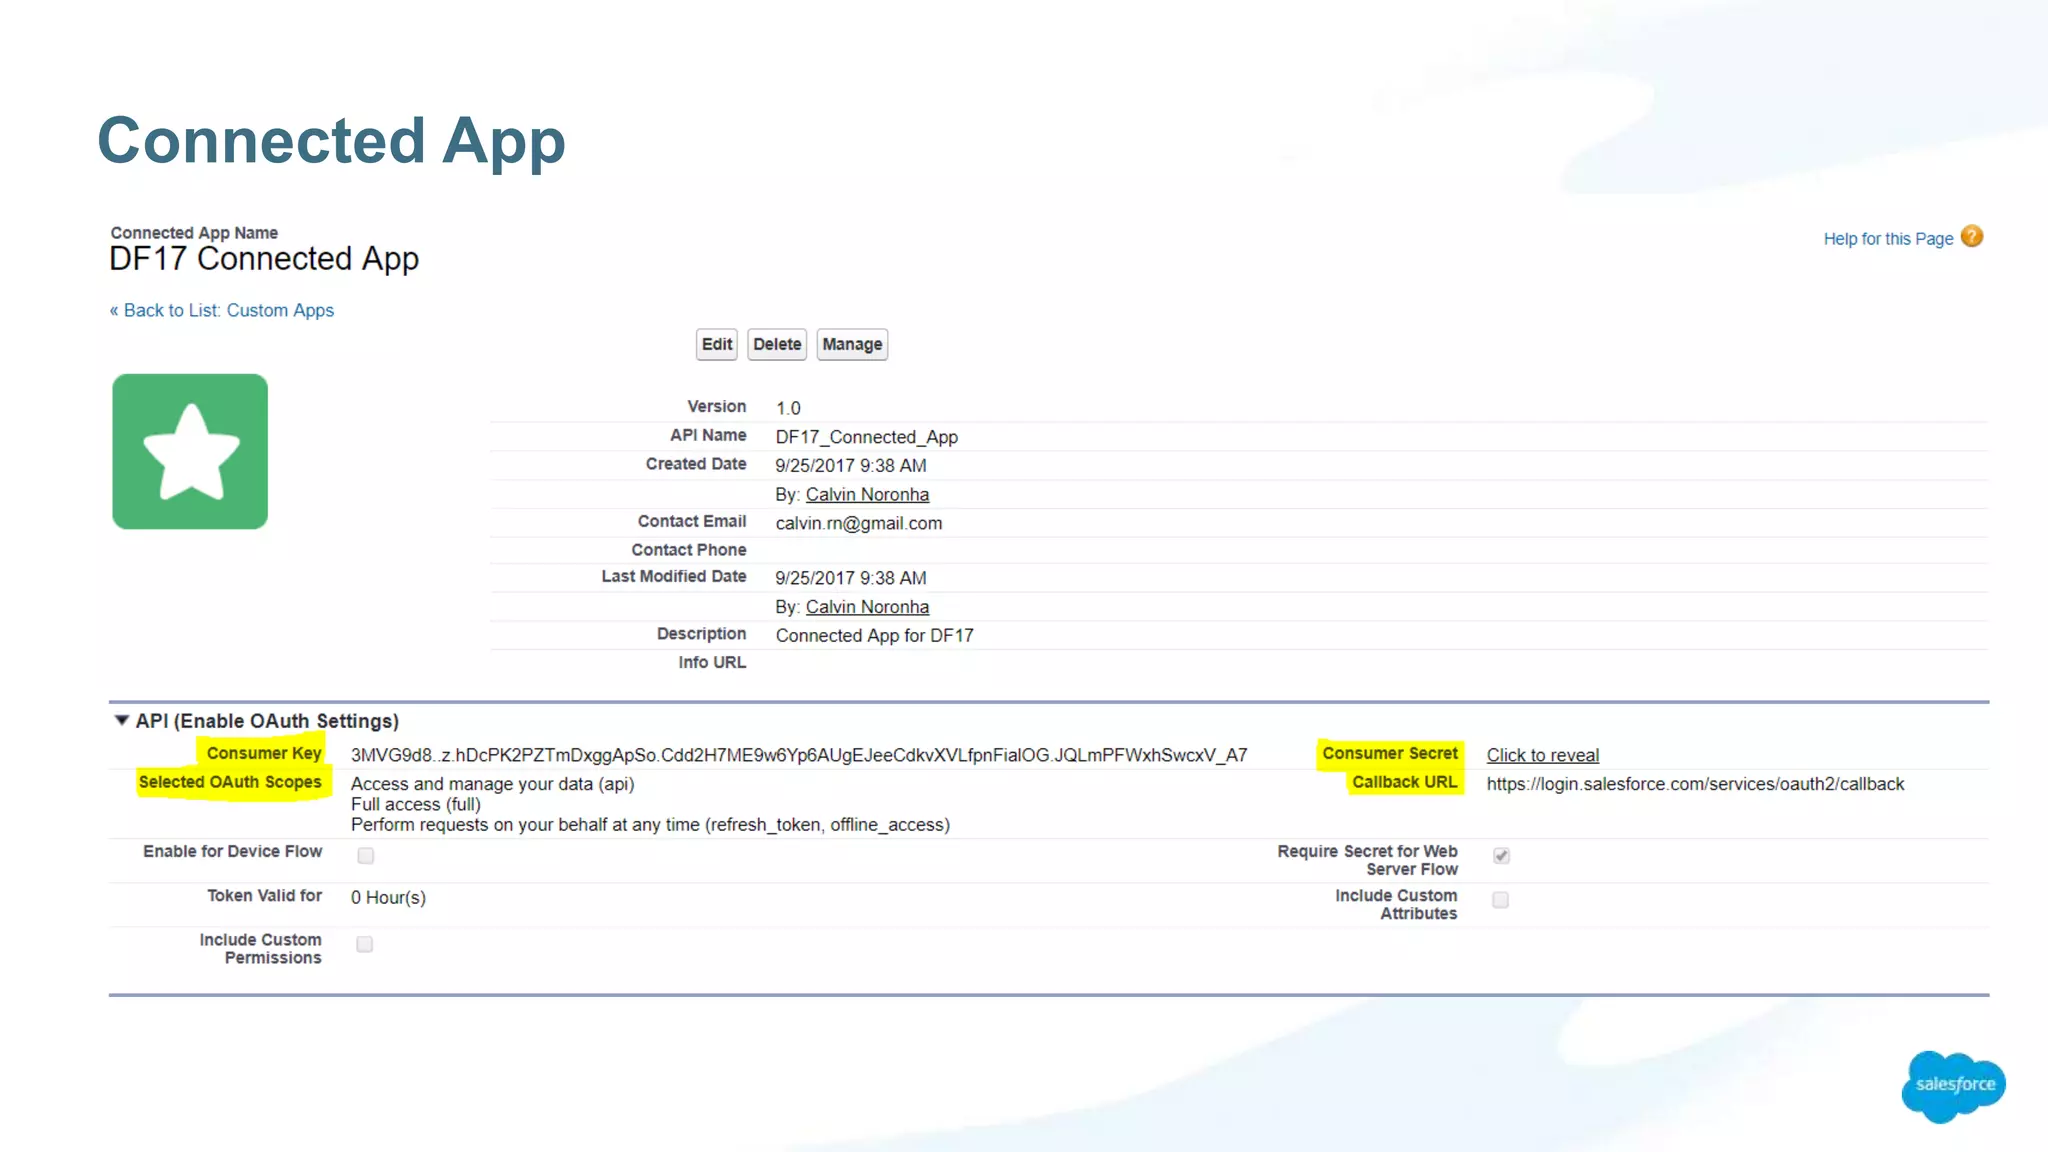
Task: Click the green star app logo
Action: coord(190,451)
